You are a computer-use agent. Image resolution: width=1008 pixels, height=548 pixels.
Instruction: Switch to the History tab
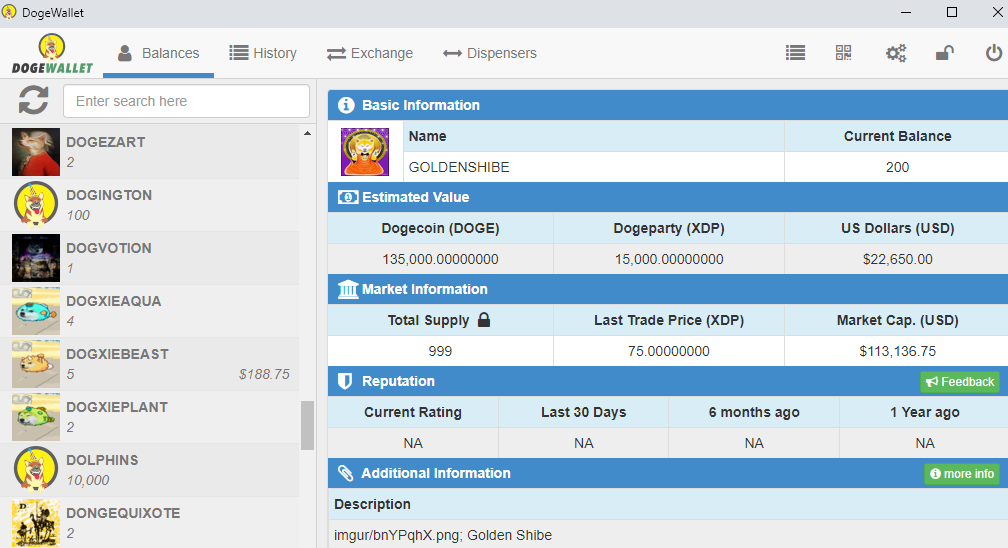click(x=263, y=53)
